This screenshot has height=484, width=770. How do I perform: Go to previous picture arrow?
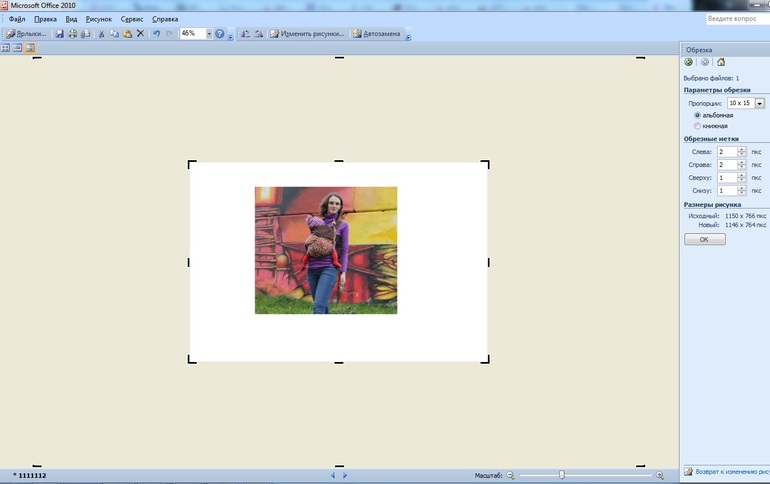point(333,475)
